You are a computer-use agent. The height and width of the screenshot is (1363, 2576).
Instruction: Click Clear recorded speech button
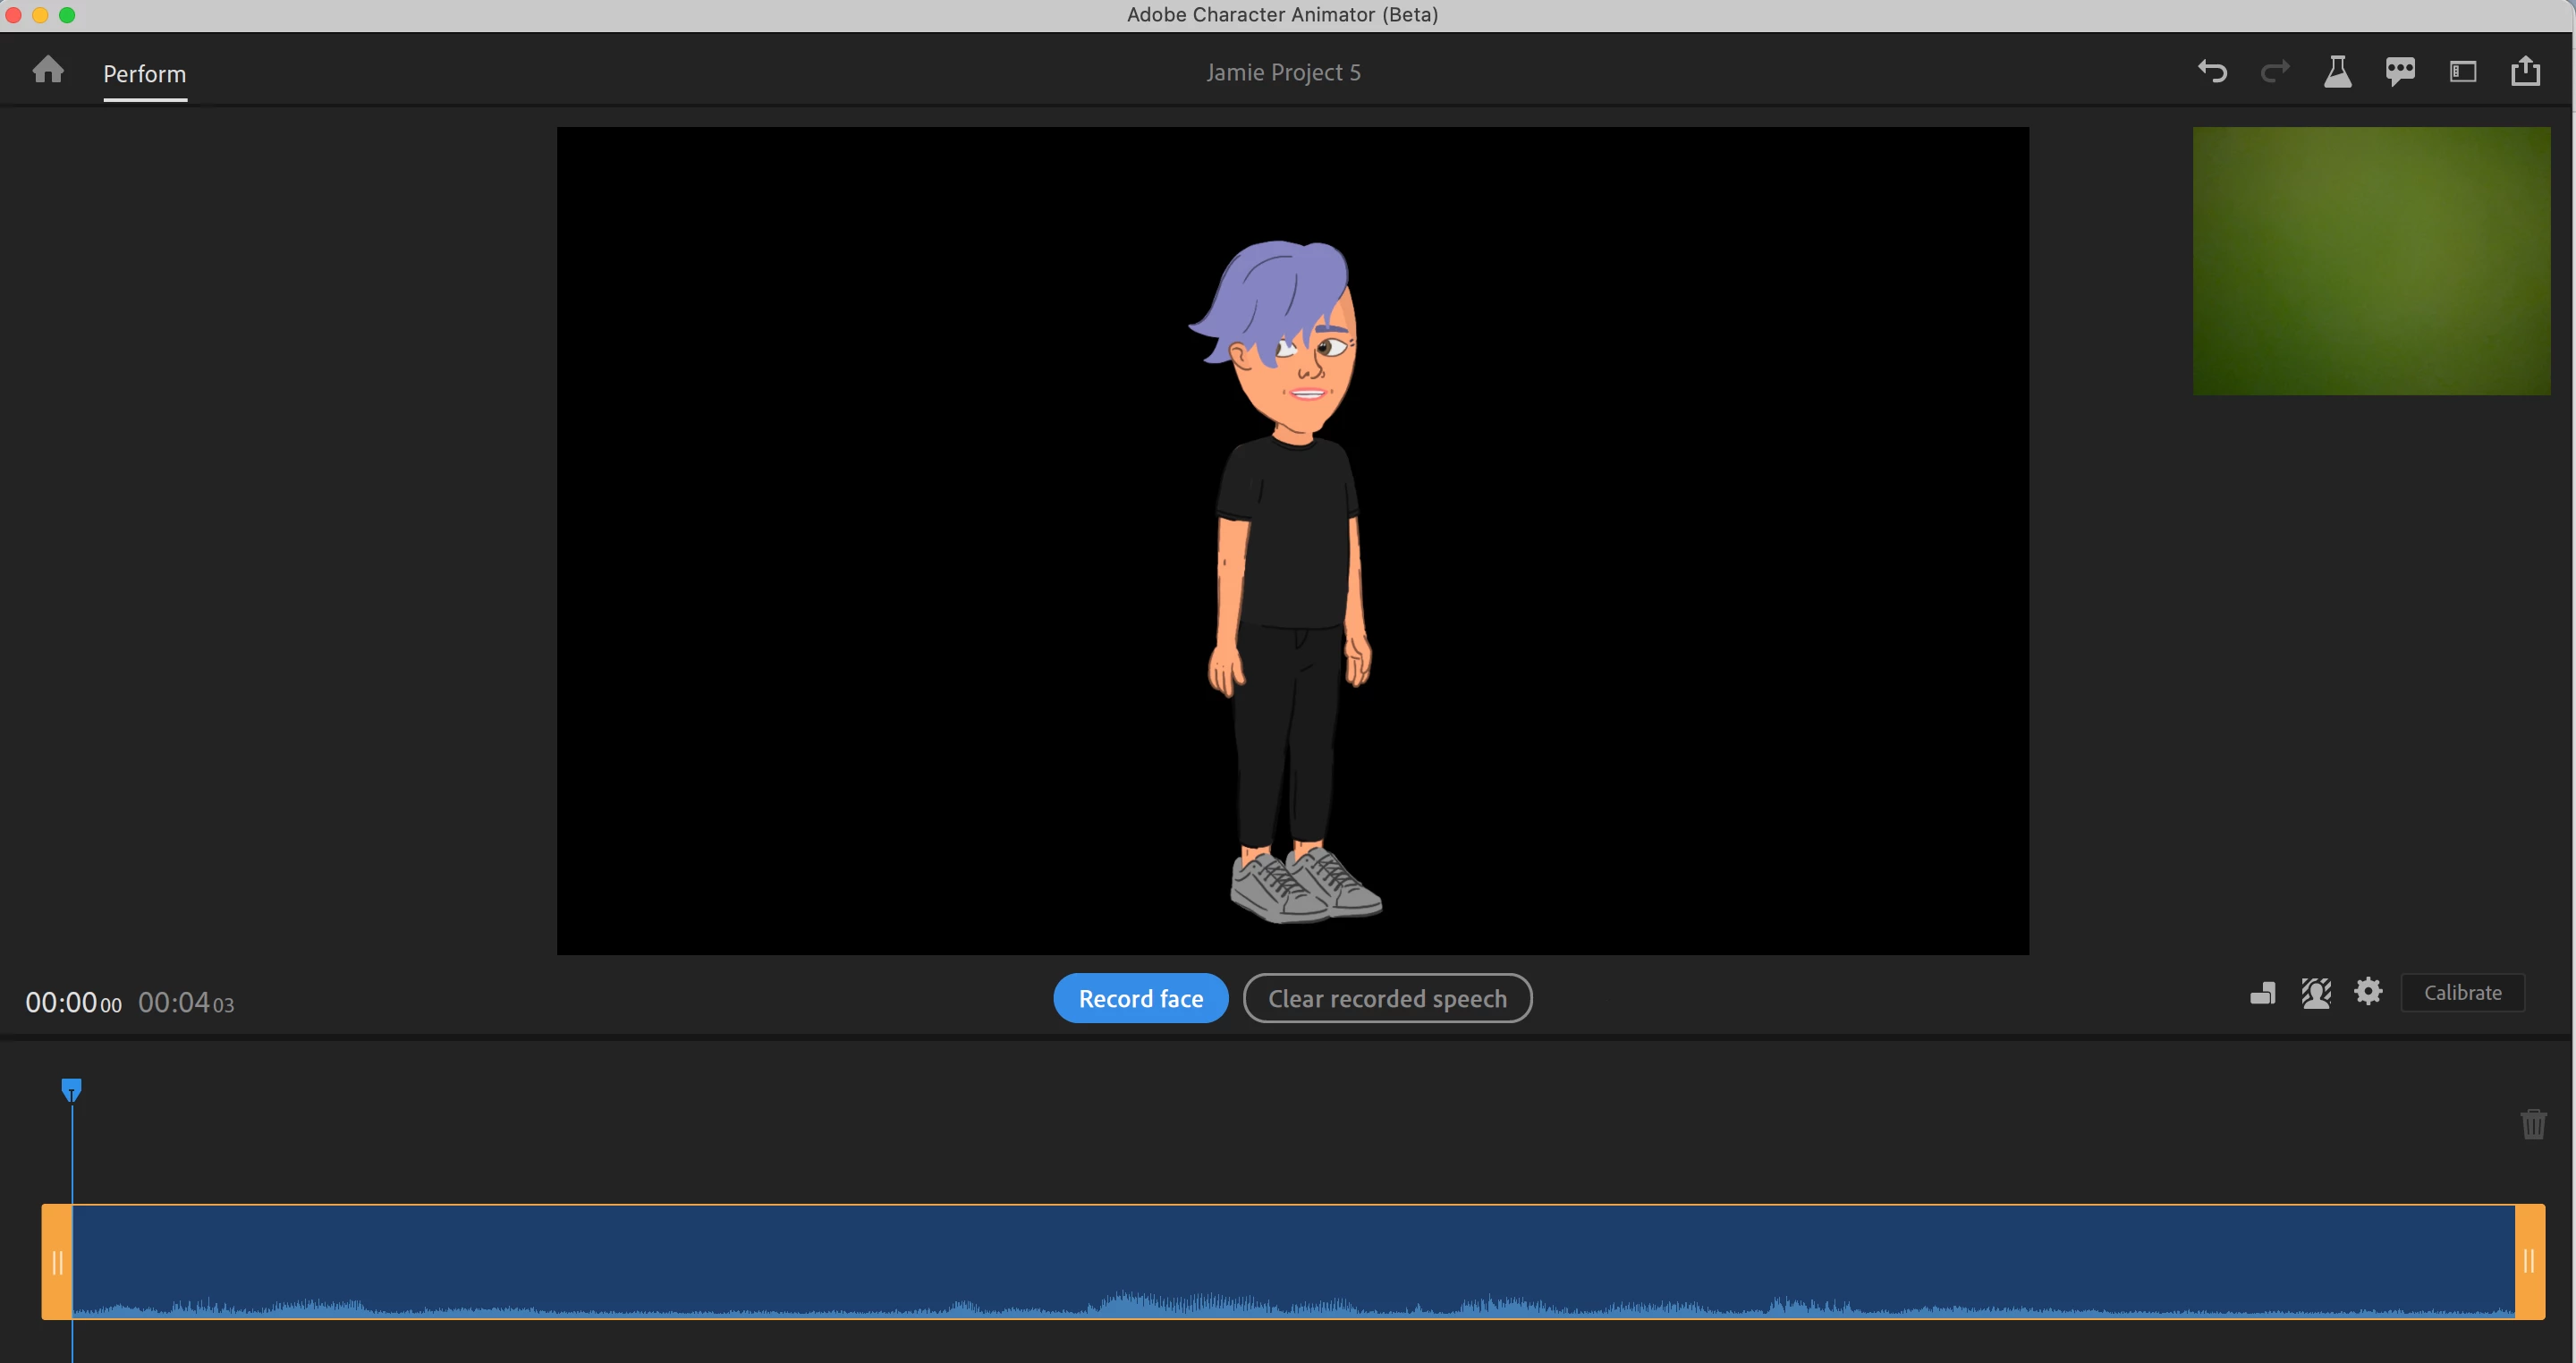click(1387, 998)
